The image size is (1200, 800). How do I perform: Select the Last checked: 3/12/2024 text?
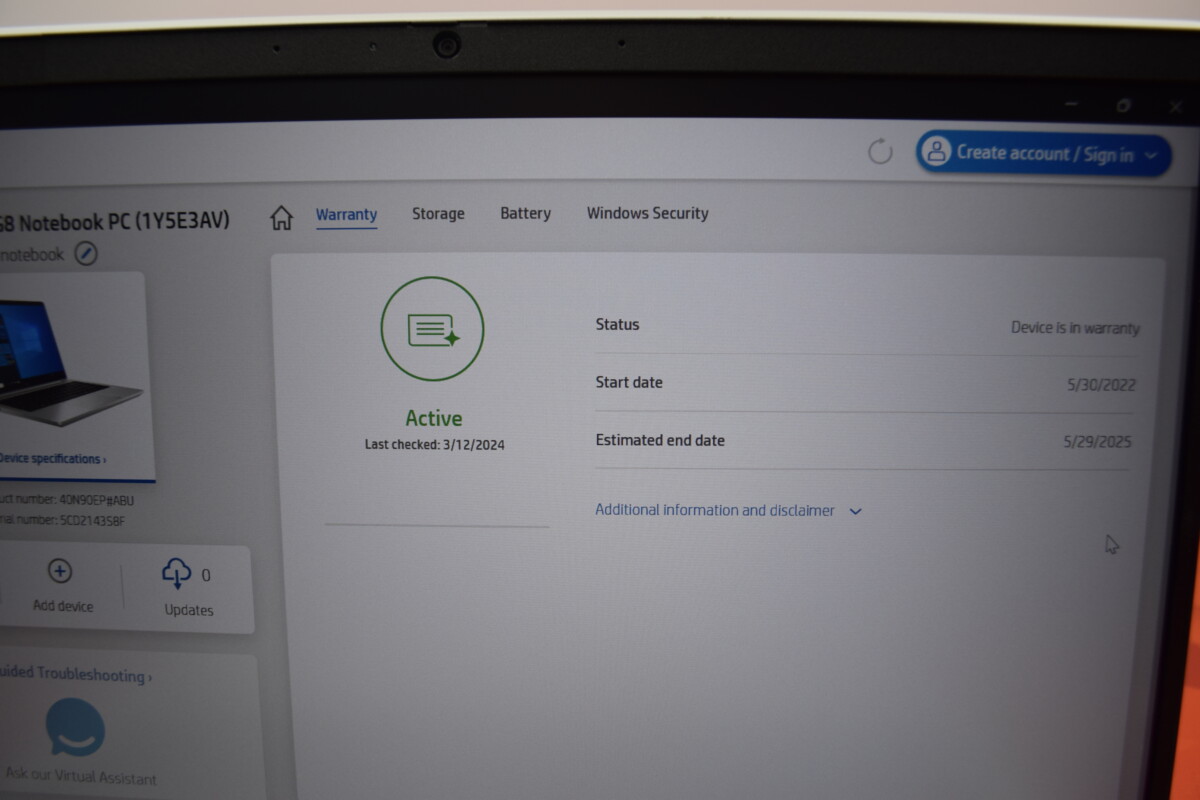tap(434, 445)
